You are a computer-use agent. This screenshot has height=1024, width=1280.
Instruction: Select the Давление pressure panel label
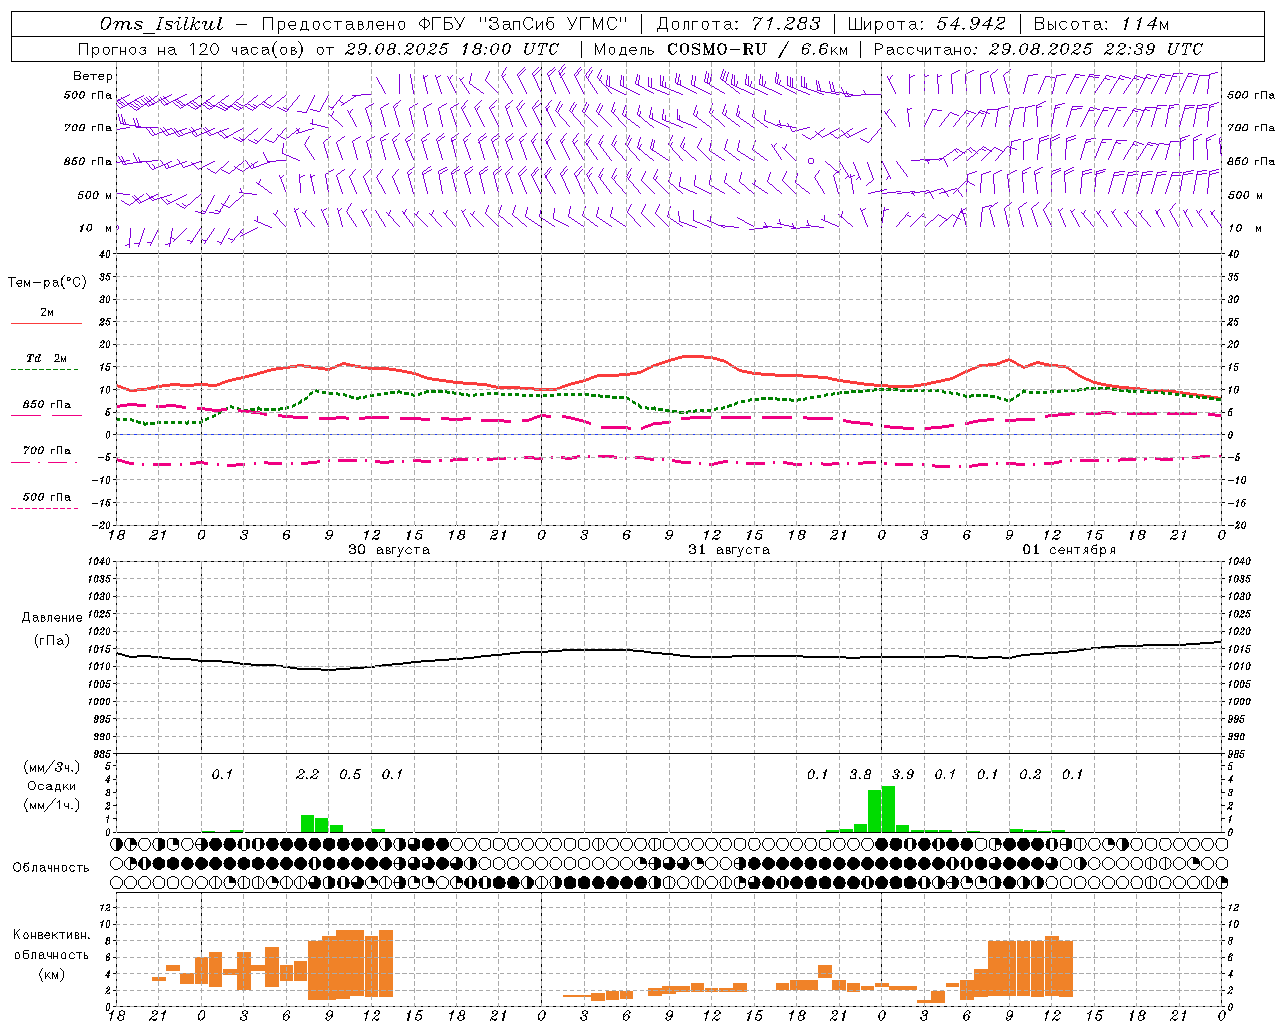point(52,618)
